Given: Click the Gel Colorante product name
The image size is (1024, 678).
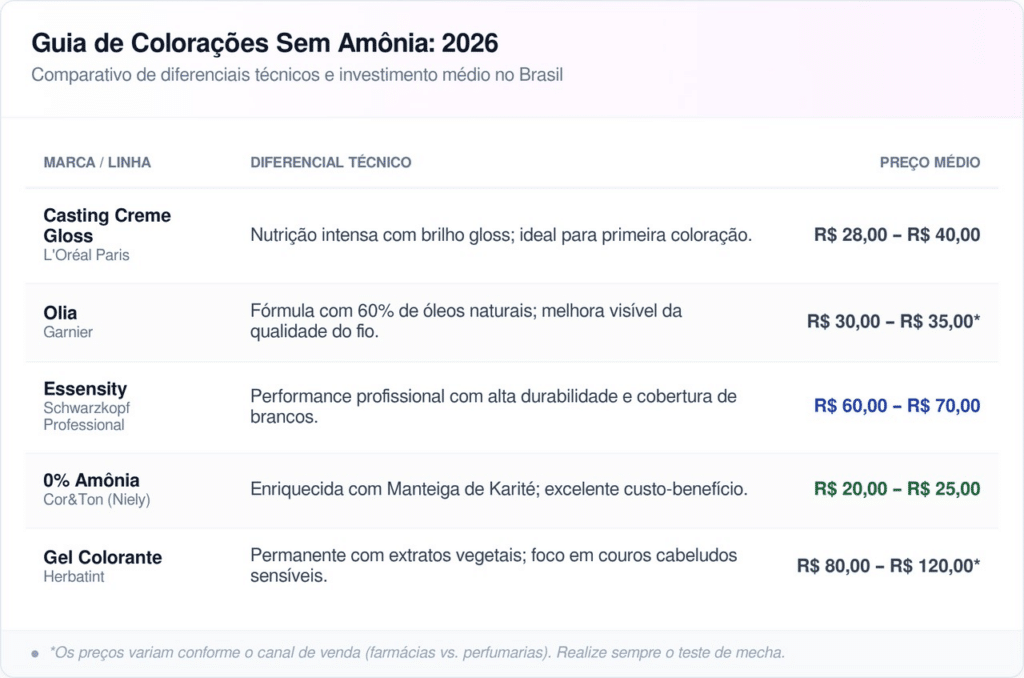Looking at the screenshot, I should point(102,557).
